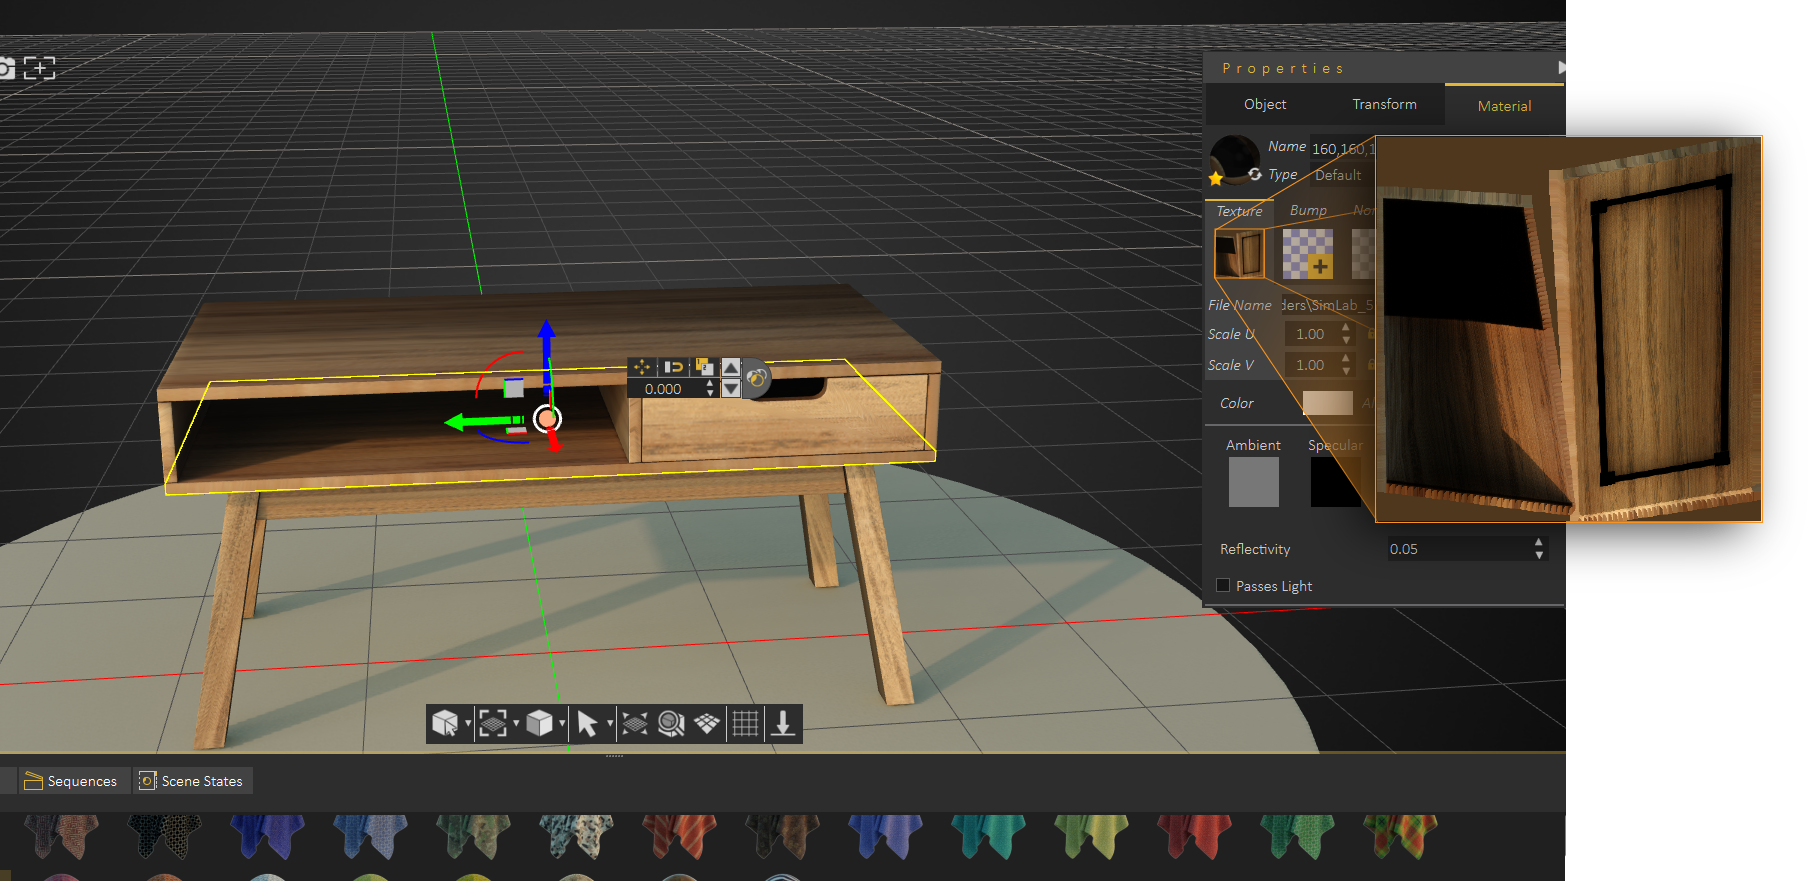Open the material Type dropdown showing Default

coord(1343,175)
